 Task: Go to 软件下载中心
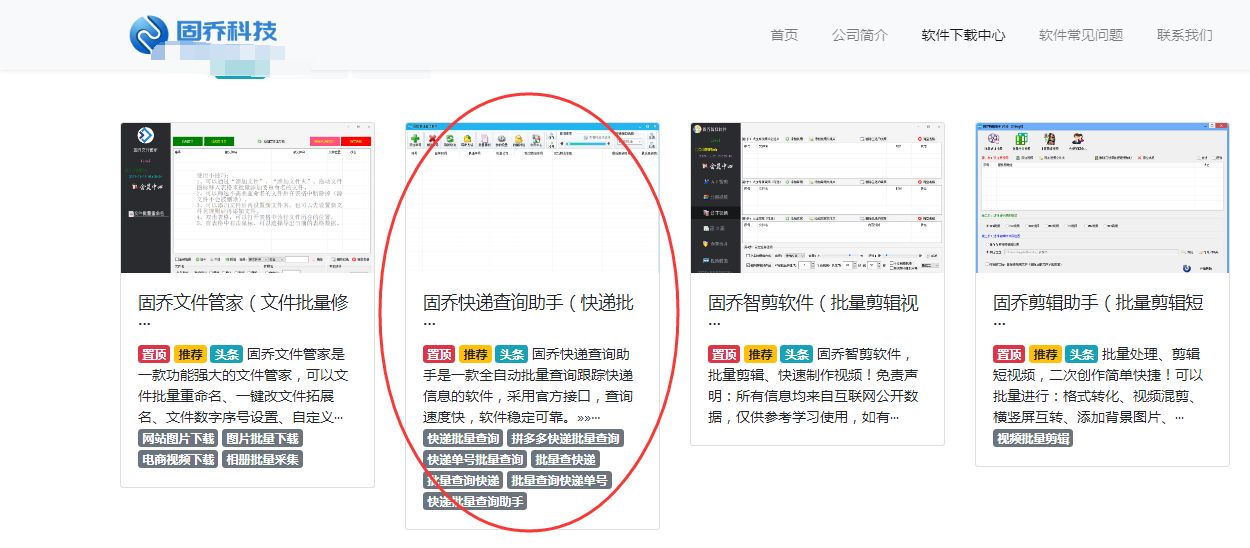pyautogui.click(x=963, y=35)
